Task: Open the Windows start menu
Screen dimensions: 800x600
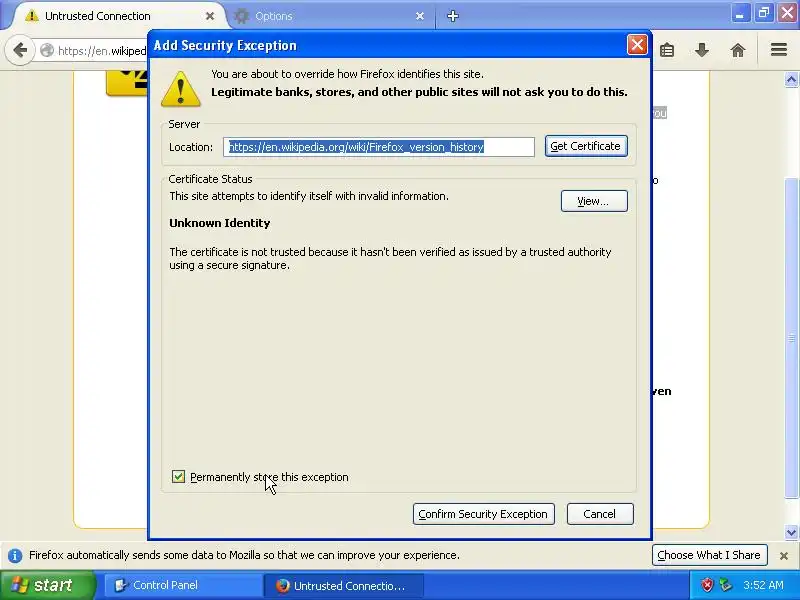Action: coord(47,585)
